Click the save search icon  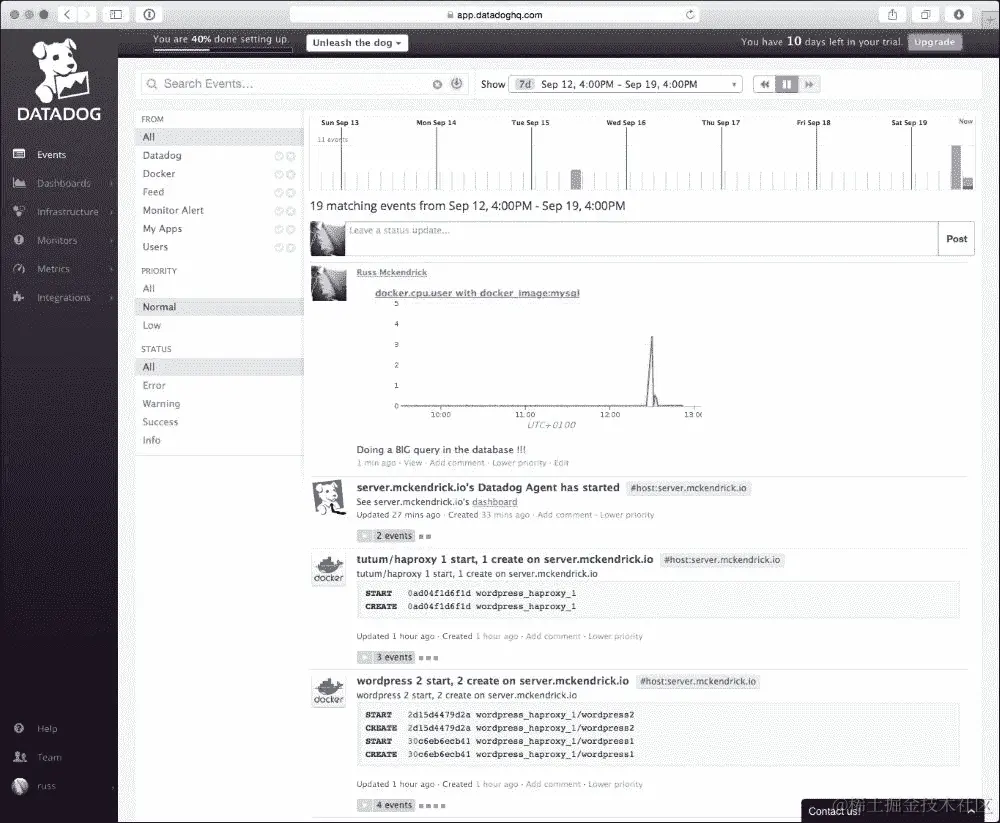coord(457,84)
